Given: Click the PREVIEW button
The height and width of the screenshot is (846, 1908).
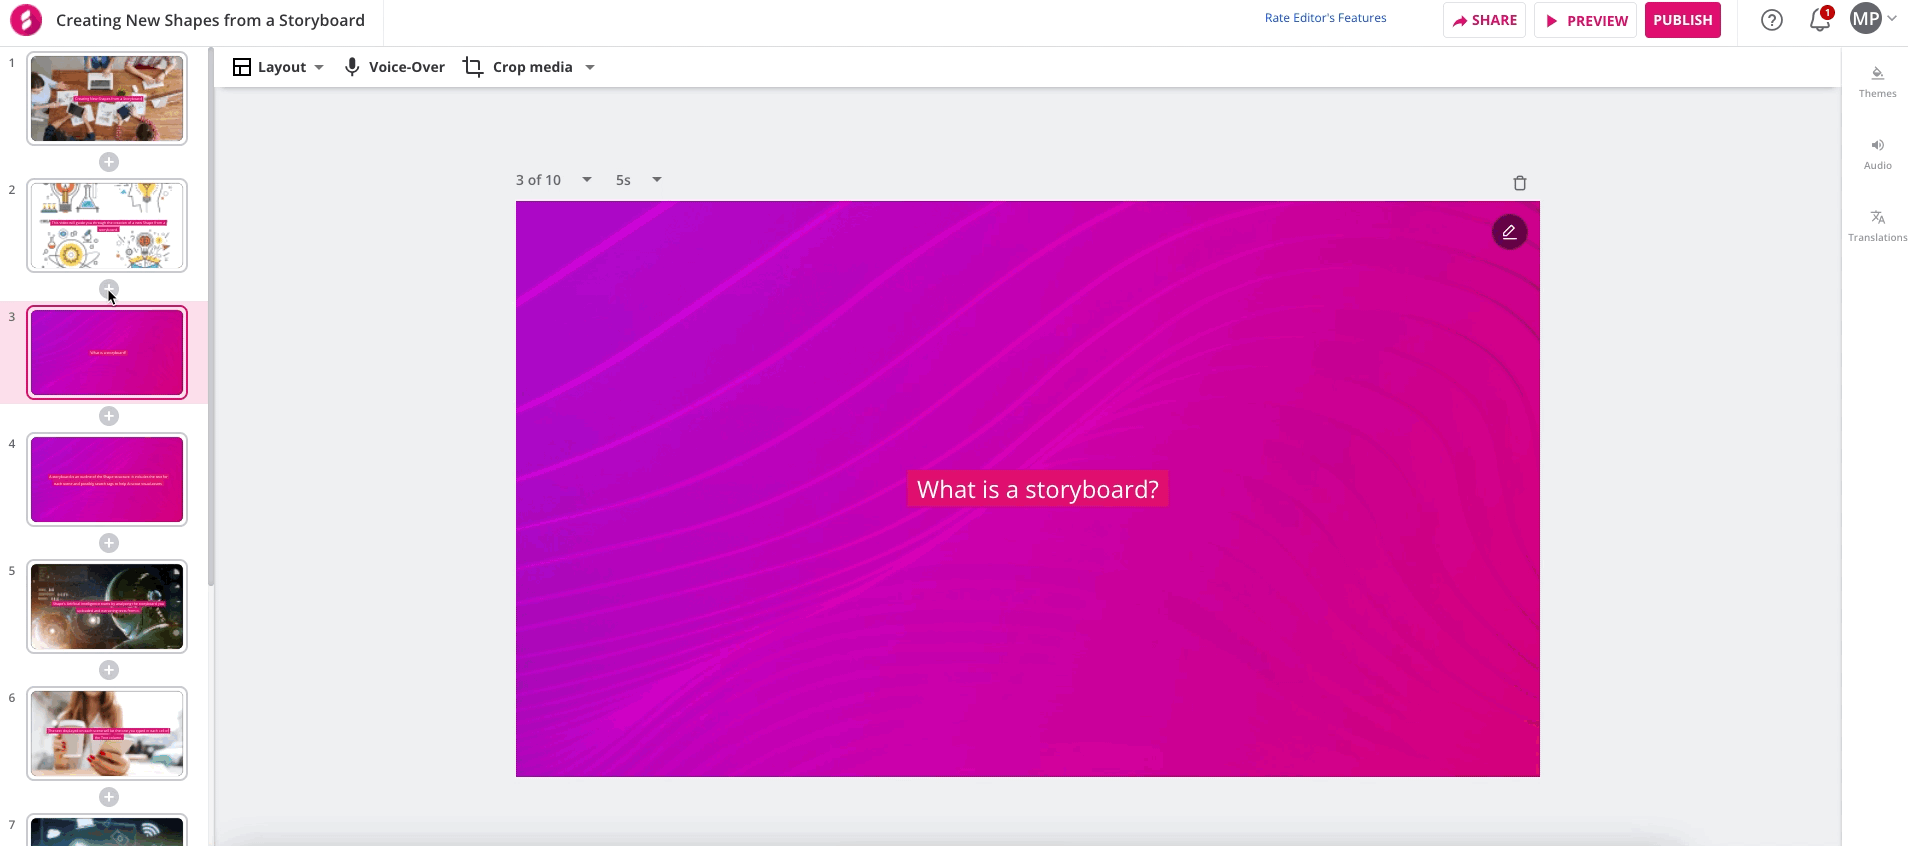Looking at the screenshot, I should (1586, 20).
